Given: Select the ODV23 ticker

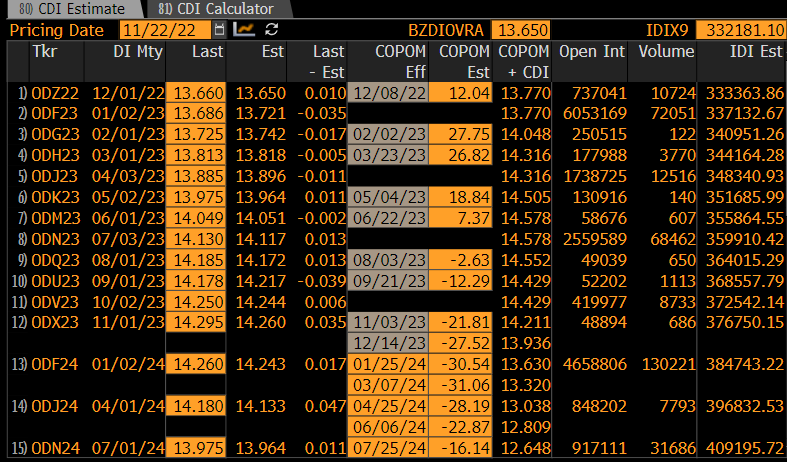Looking at the screenshot, I should tap(55, 302).
